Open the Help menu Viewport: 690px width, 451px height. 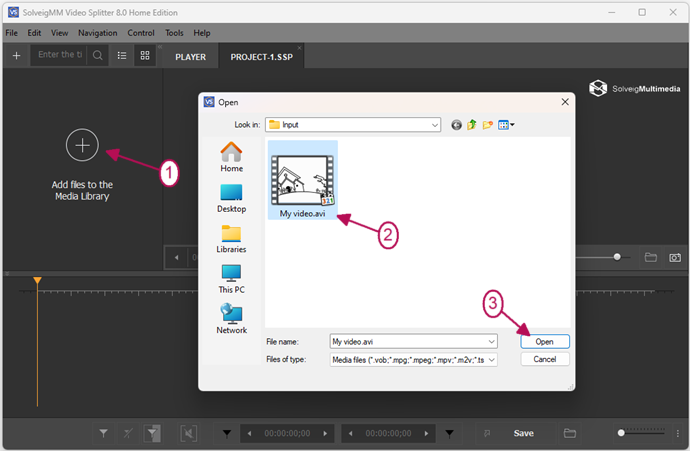pos(202,33)
